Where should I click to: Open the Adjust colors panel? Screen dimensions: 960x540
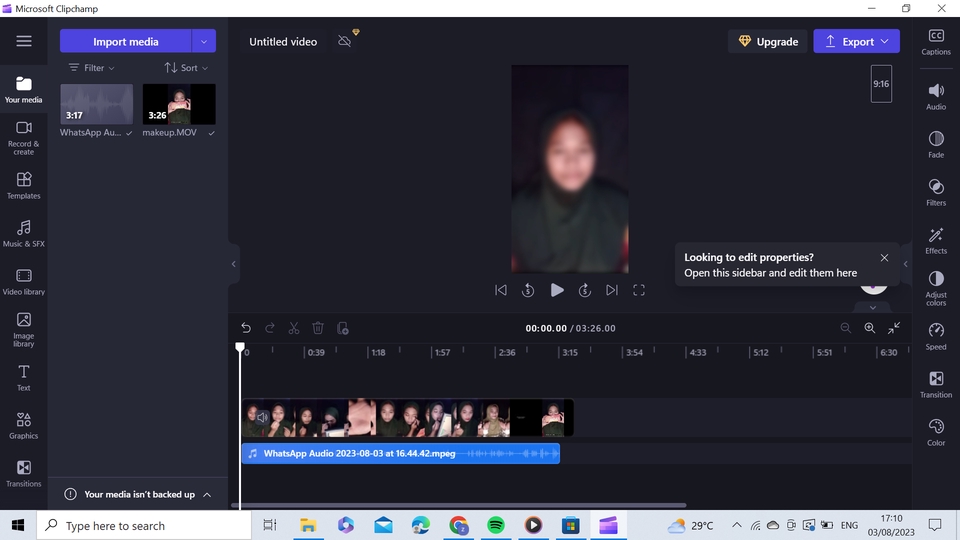936,288
